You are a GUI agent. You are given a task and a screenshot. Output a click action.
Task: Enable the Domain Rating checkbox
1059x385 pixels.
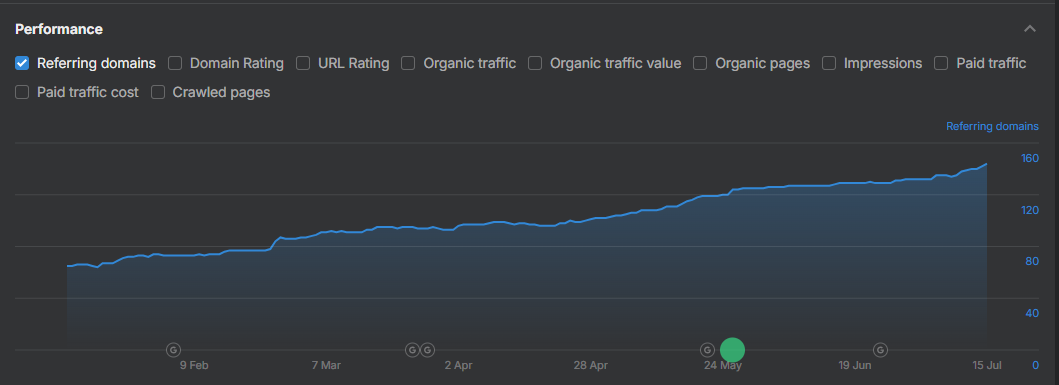click(175, 63)
